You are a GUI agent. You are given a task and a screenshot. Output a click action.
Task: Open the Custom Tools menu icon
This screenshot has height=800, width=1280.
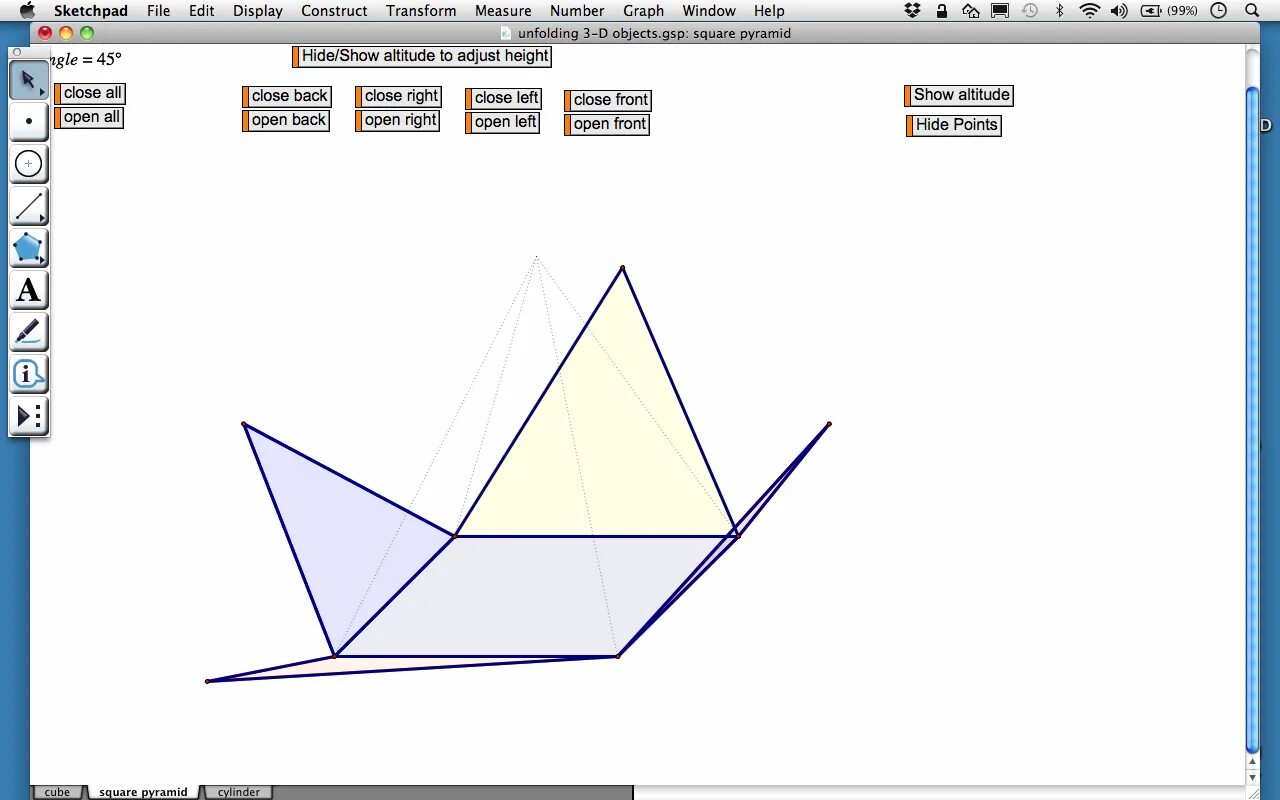tap(29, 416)
